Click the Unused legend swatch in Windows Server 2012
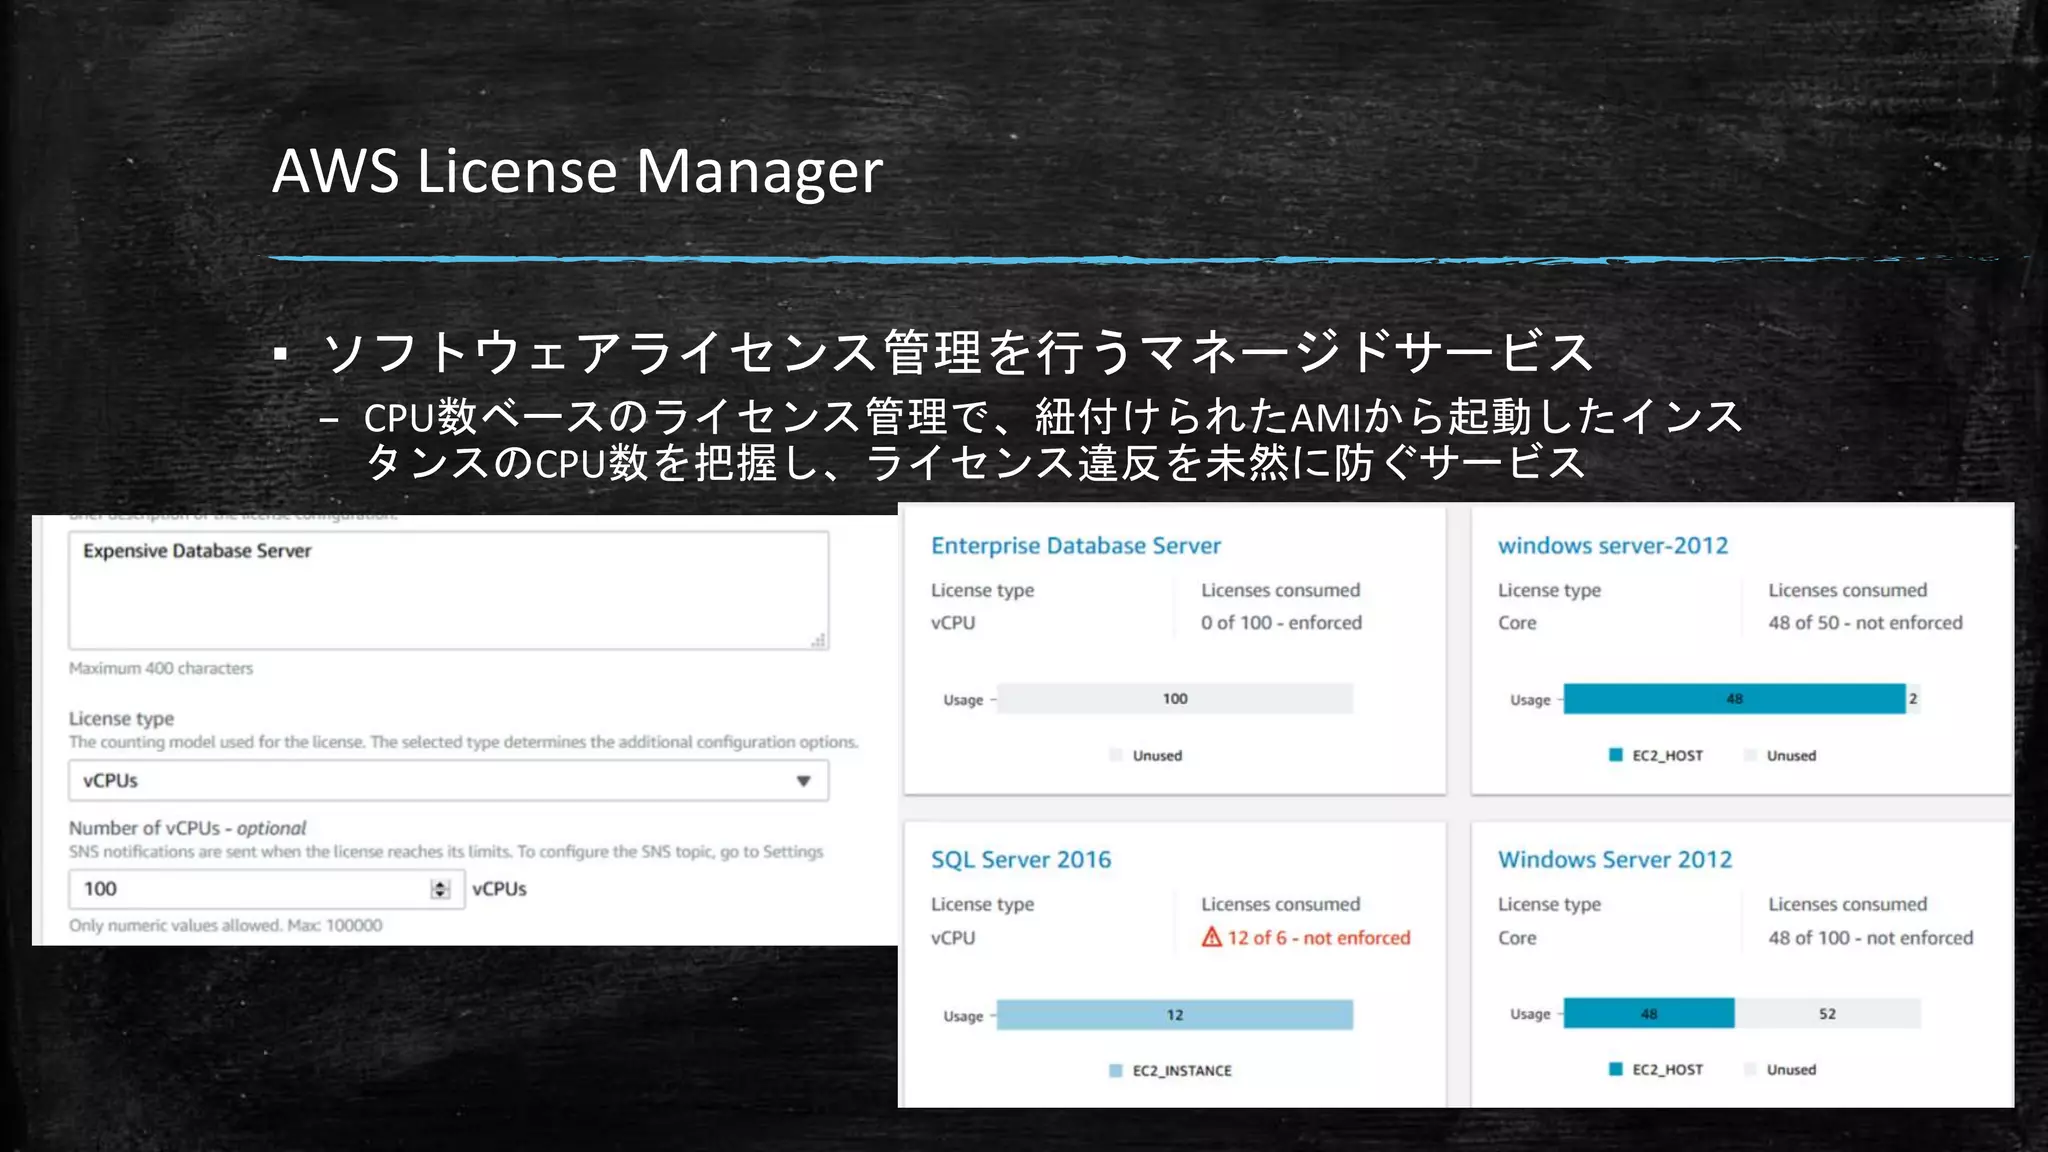The height and width of the screenshot is (1152, 2048). click(x=1750, y=1069)
